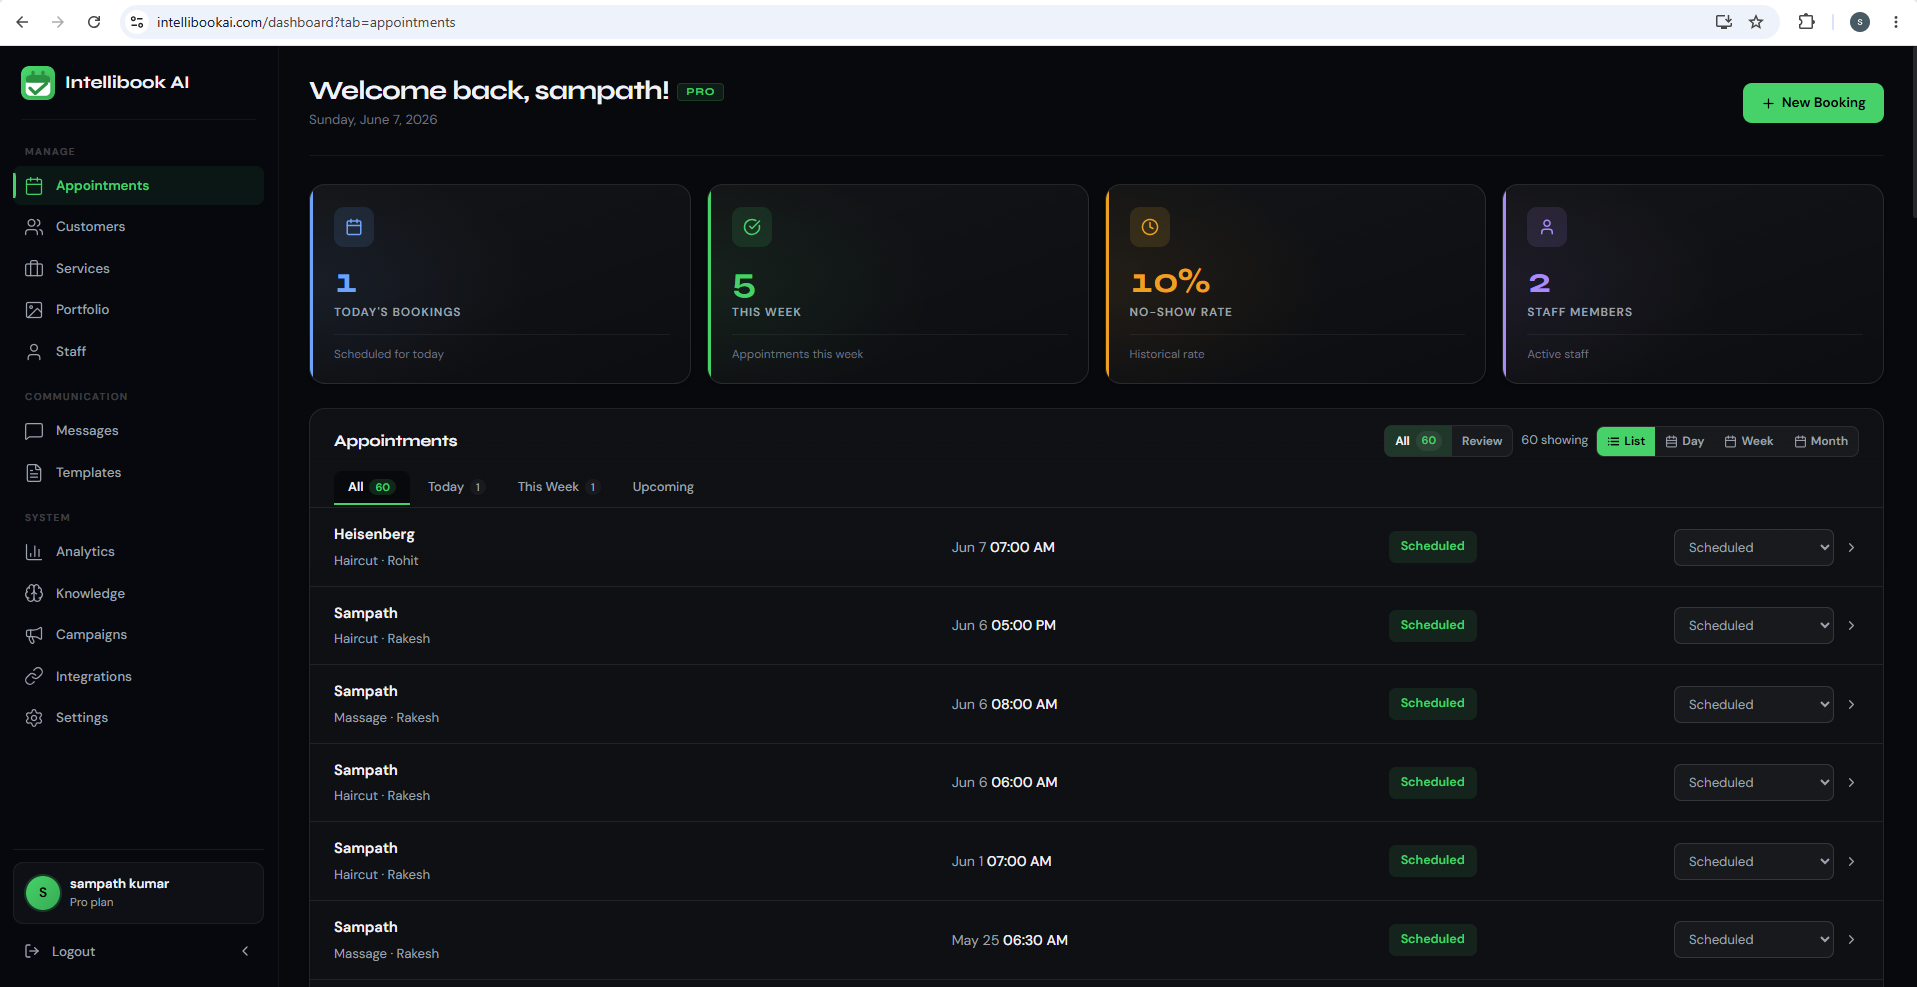Switch to Day view

tap(1685, 441)
